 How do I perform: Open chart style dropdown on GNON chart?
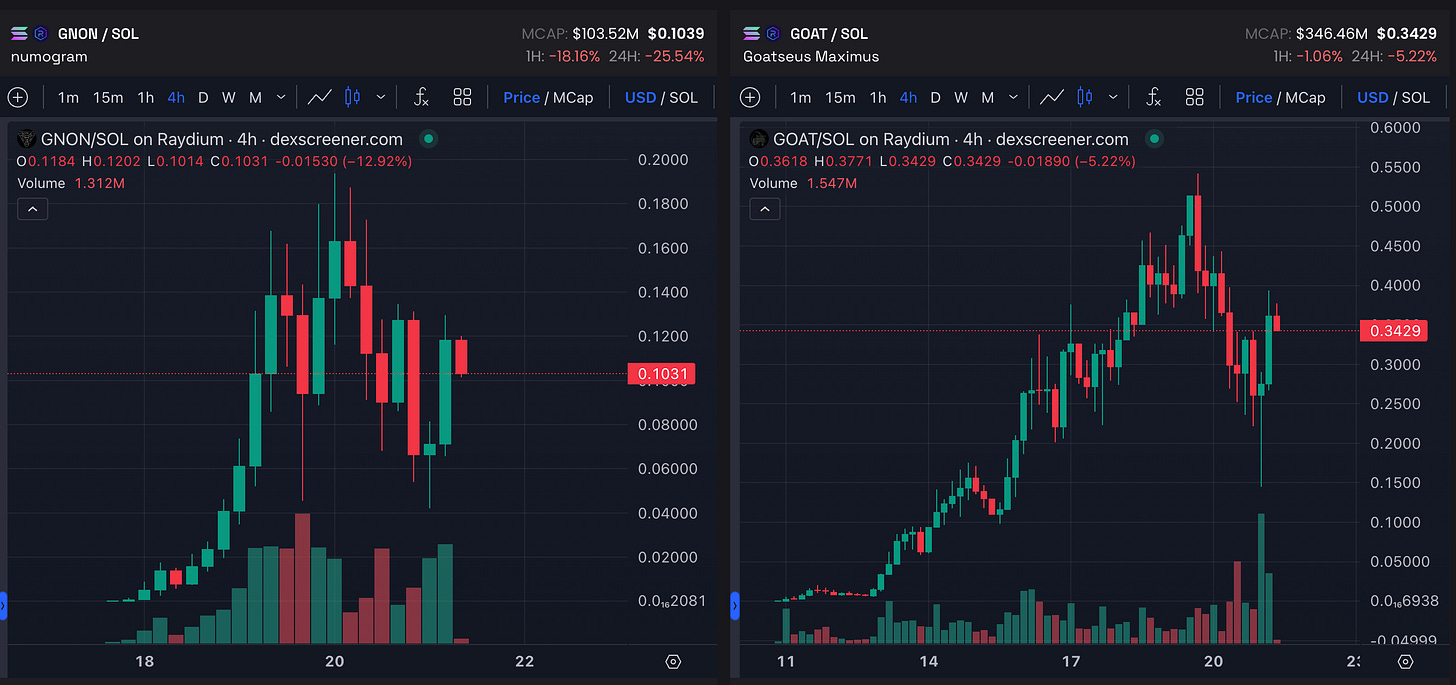380,97
